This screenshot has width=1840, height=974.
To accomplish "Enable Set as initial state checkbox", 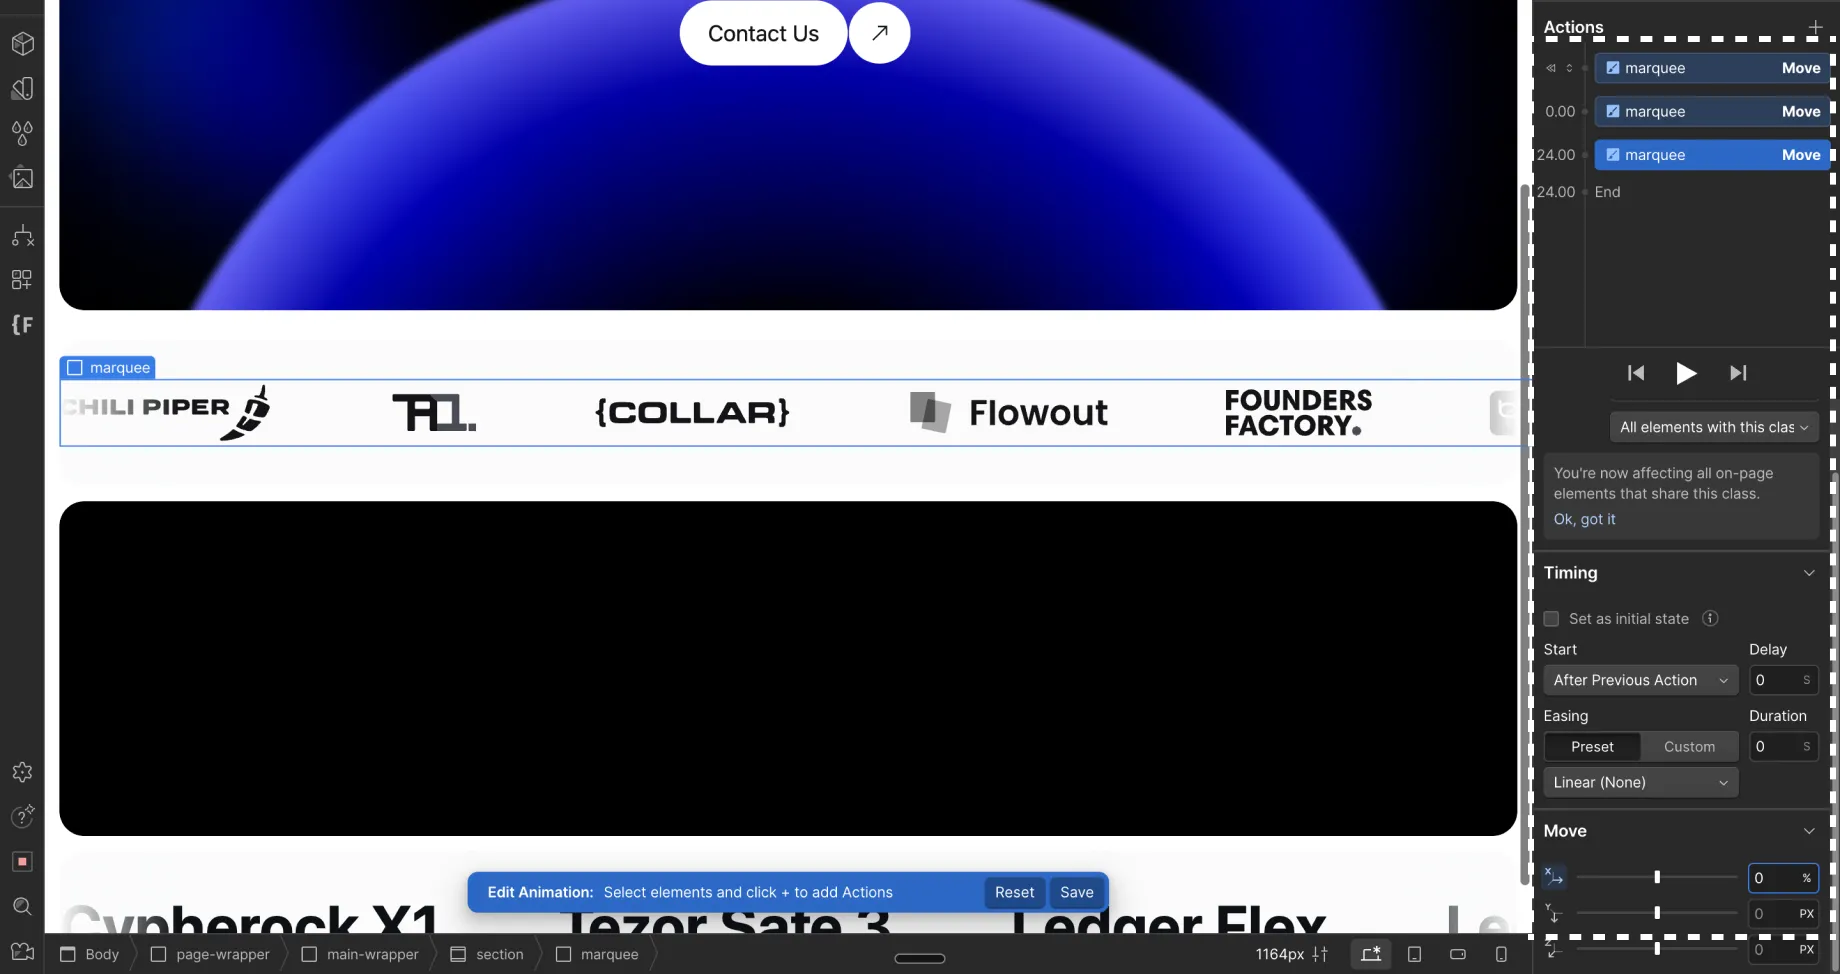I will [x=1551, y=619].
